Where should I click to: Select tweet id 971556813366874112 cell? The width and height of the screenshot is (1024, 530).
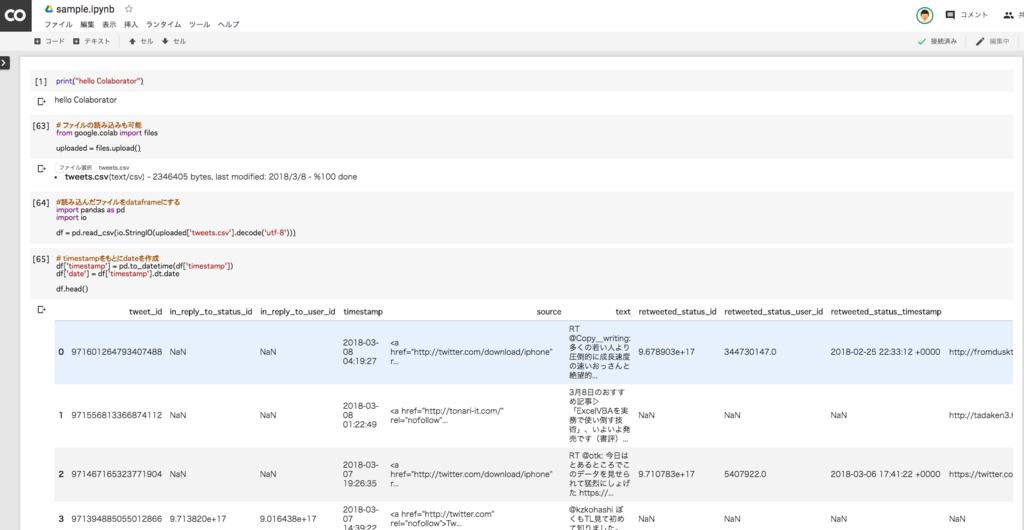(116, 415)
